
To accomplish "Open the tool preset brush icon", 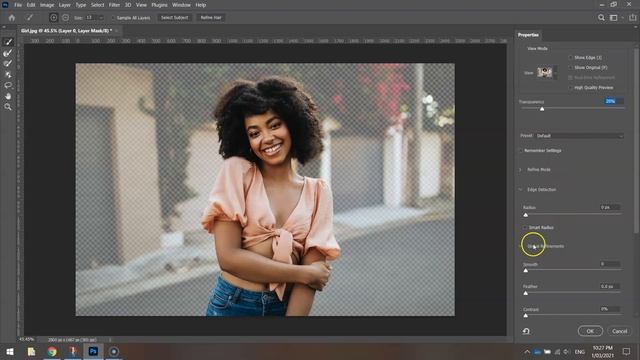I will point(29,18).
